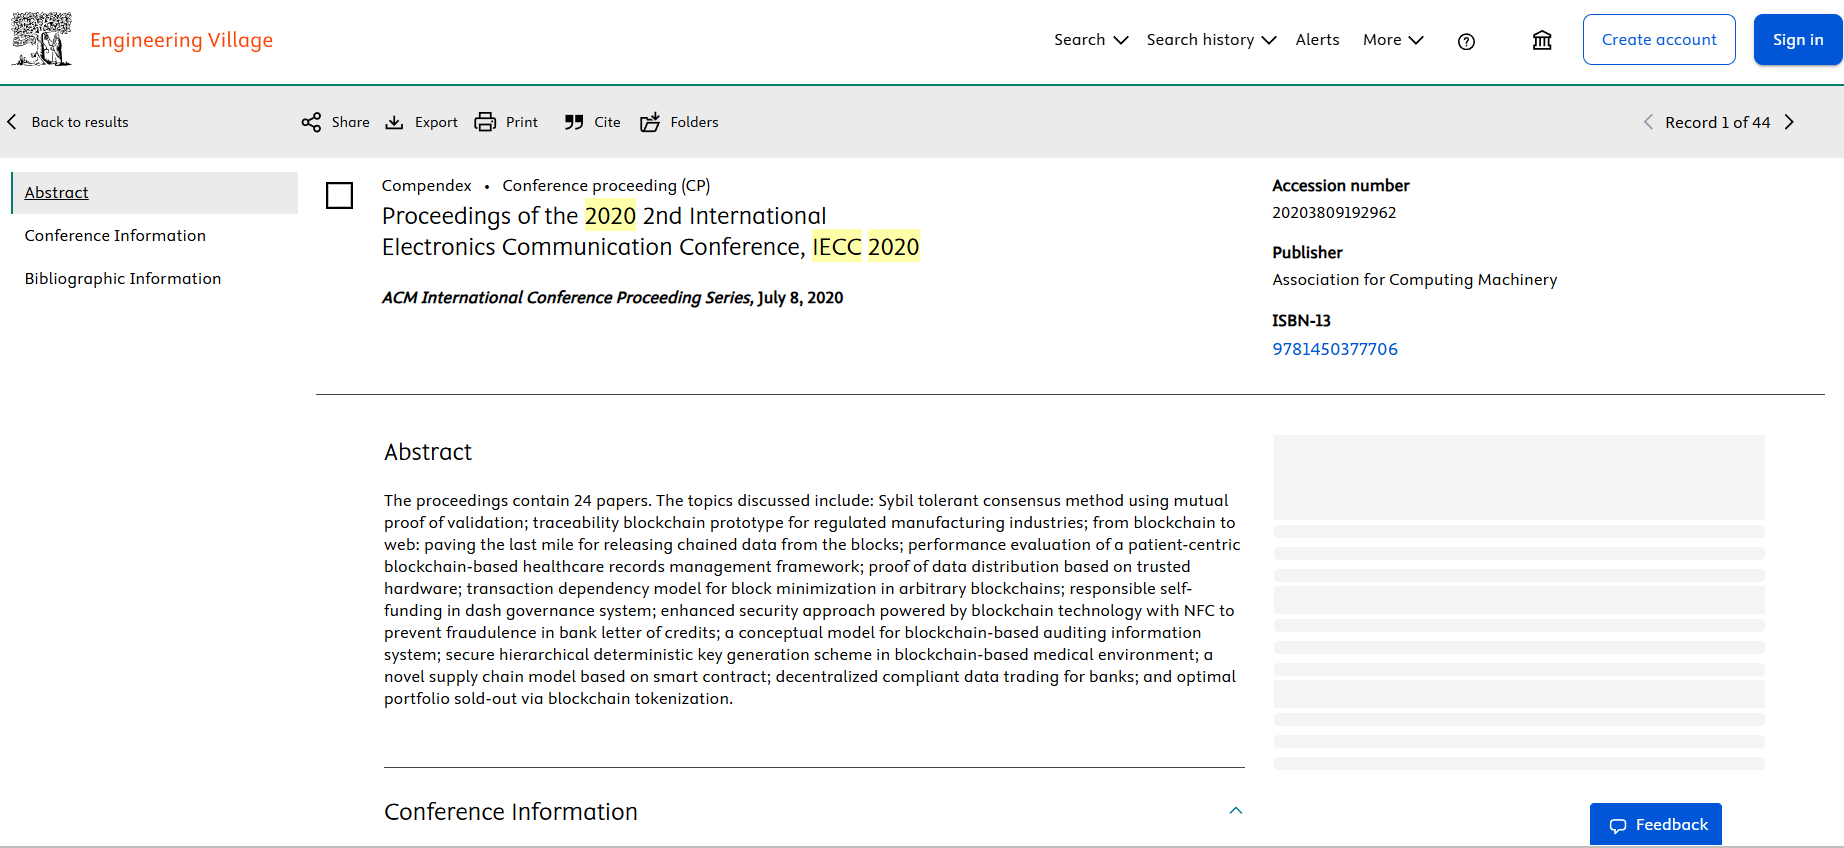
Task: Jump to Bibliographic Information section
Action: pos(123,279)
